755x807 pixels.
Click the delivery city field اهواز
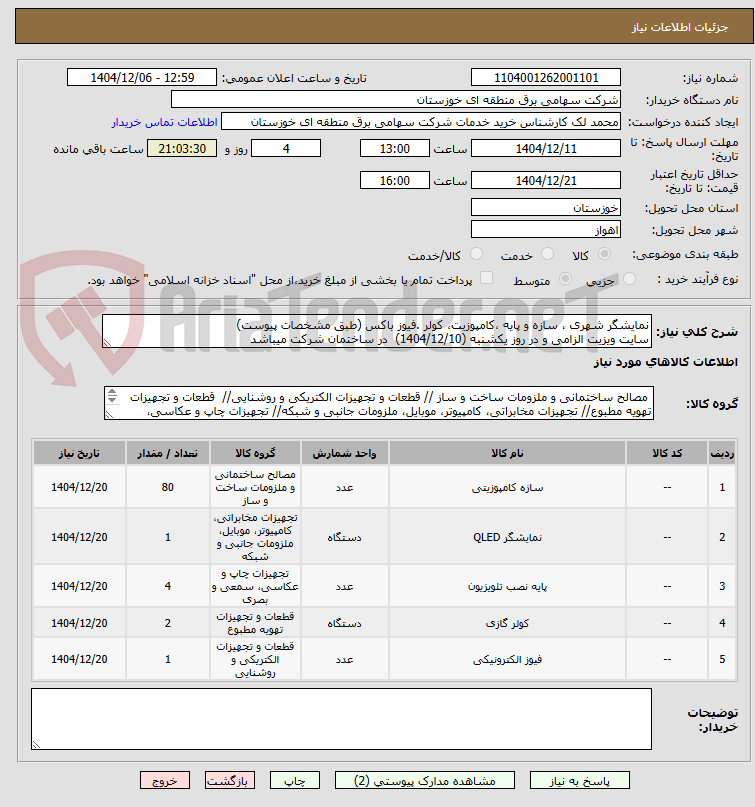pyautogui.click(x=546, y=230)
